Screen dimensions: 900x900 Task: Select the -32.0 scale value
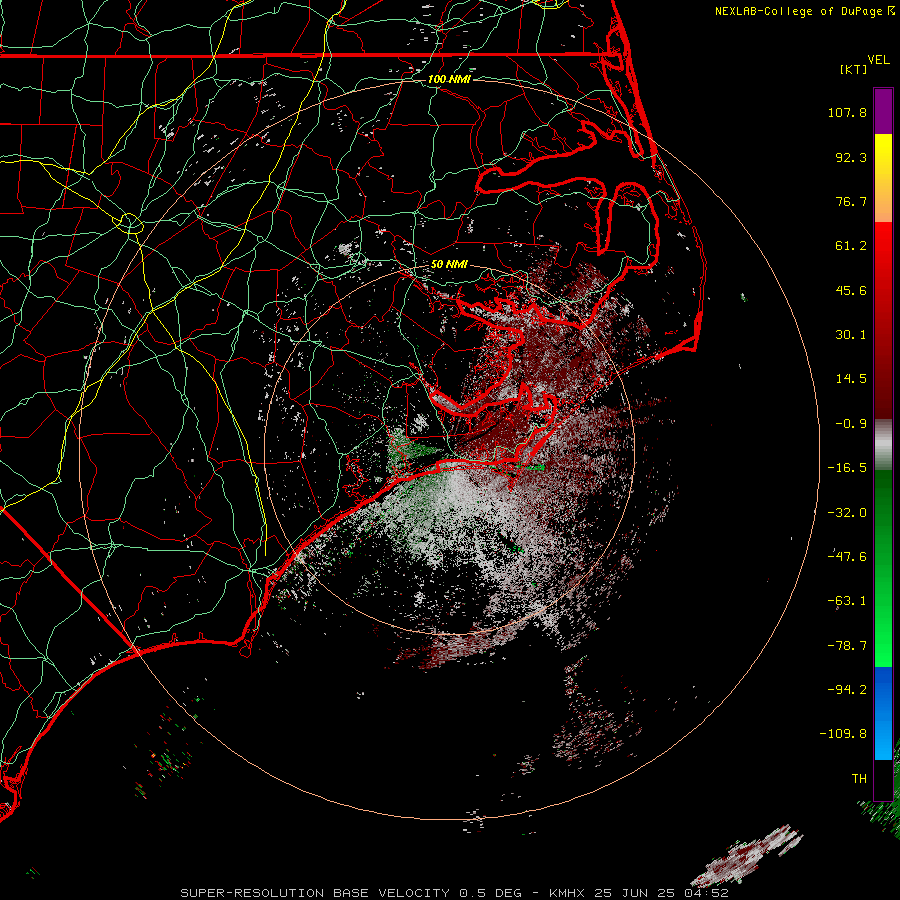[x=847, y=513]
